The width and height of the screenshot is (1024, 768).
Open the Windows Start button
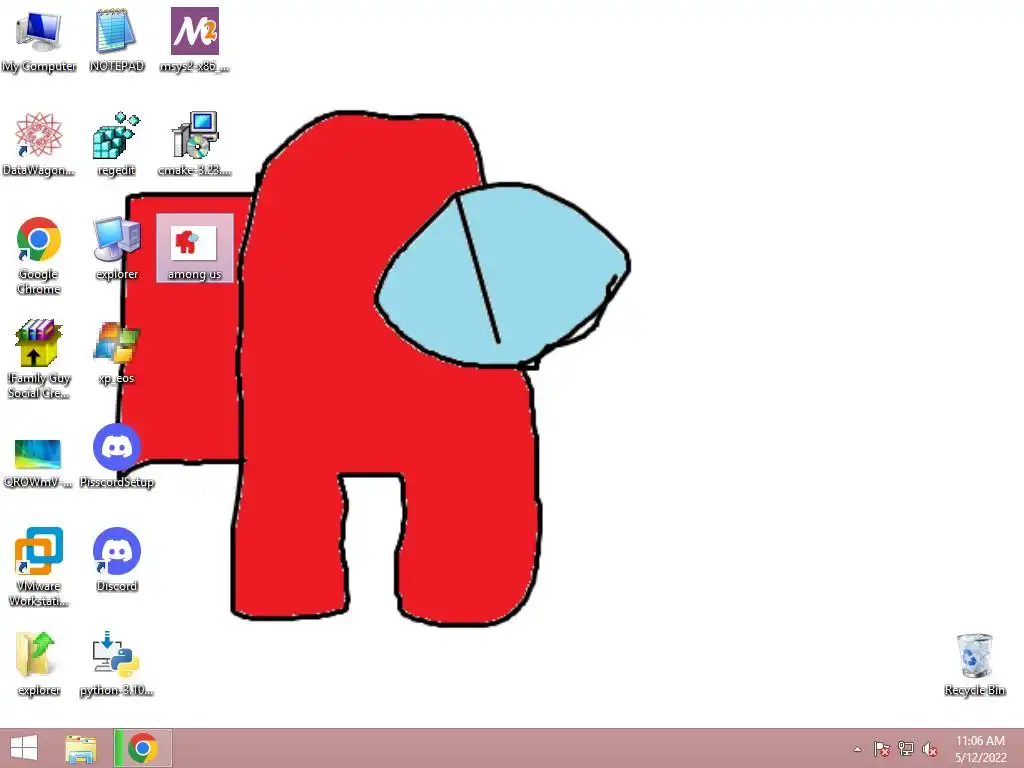pos(24,748)
